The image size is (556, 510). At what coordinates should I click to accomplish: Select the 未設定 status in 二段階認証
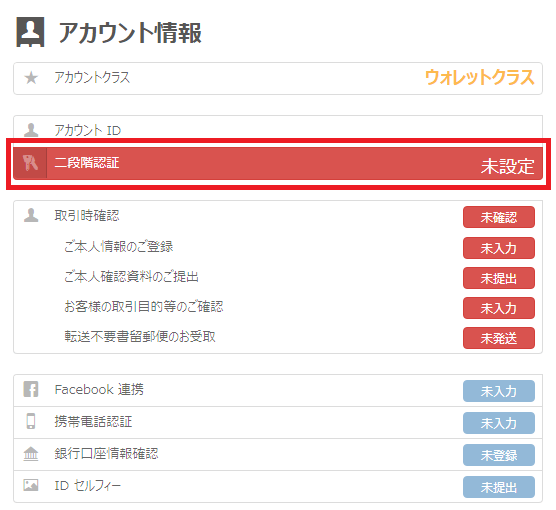[507, 166]
